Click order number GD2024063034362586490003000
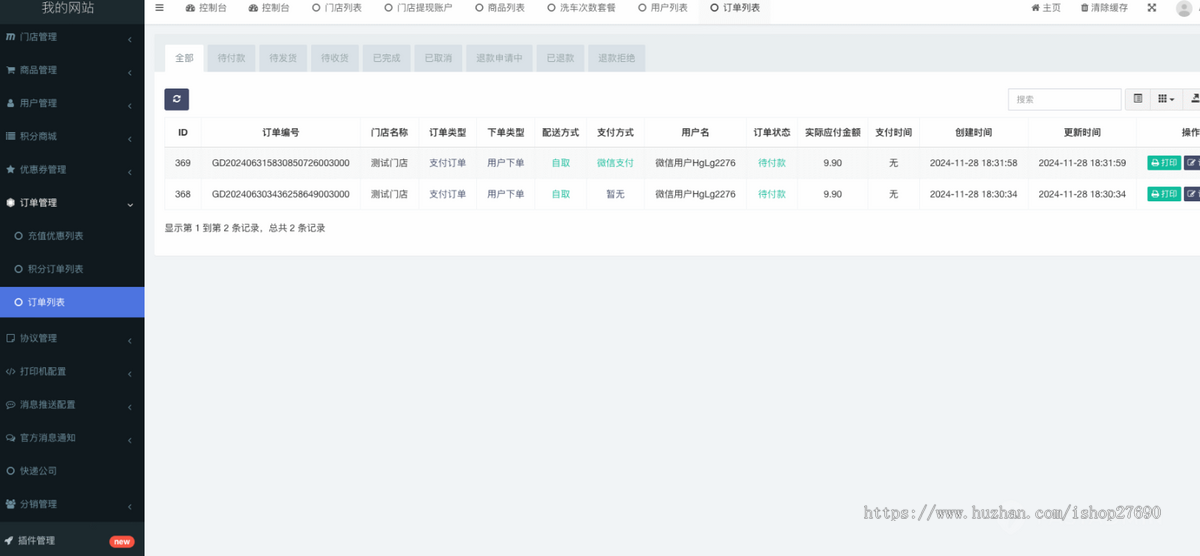Image resolution: width=1200 pixels, height=556 pixels. 280,194
